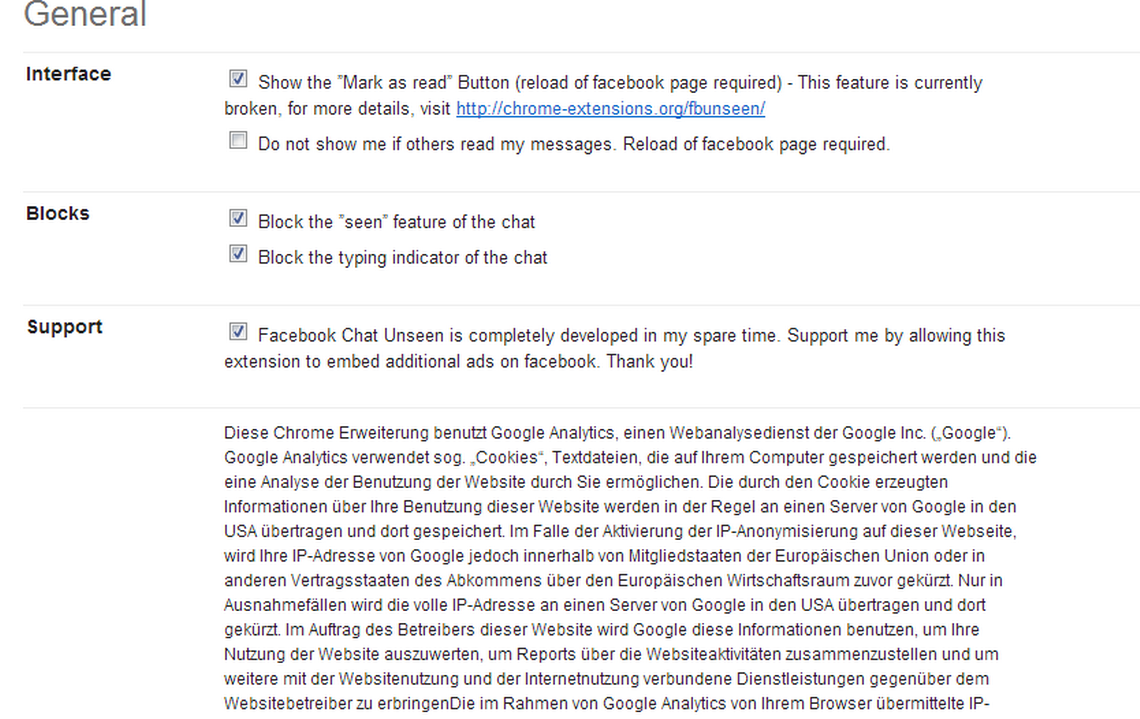The height and width of the screenshot is (719, 1140).
Task: Select the "Blocks" section label
Action: [57, 213]
